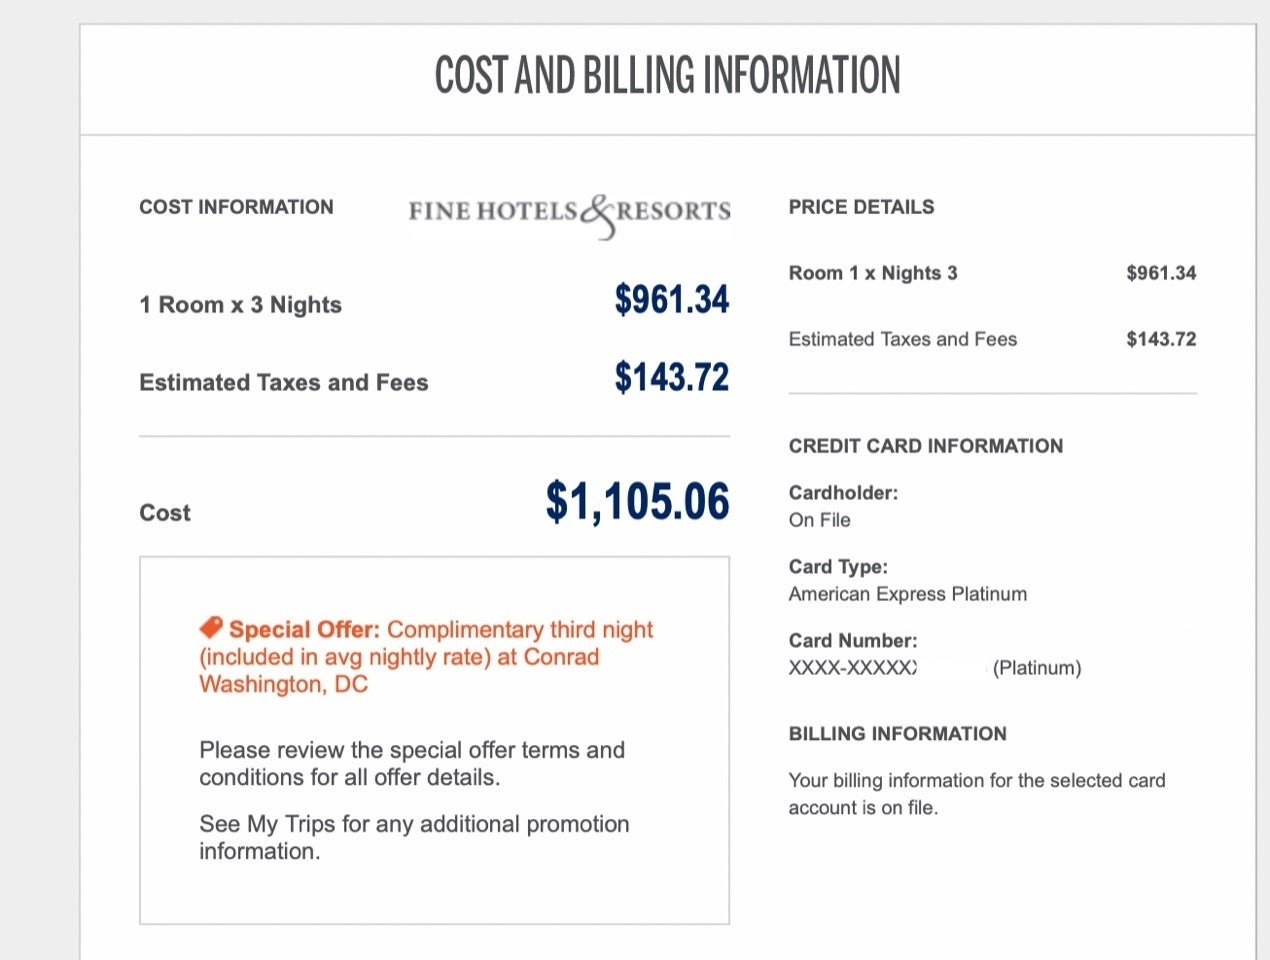
Task: Click the American Express Platinum card type
Action: point(907,594)
